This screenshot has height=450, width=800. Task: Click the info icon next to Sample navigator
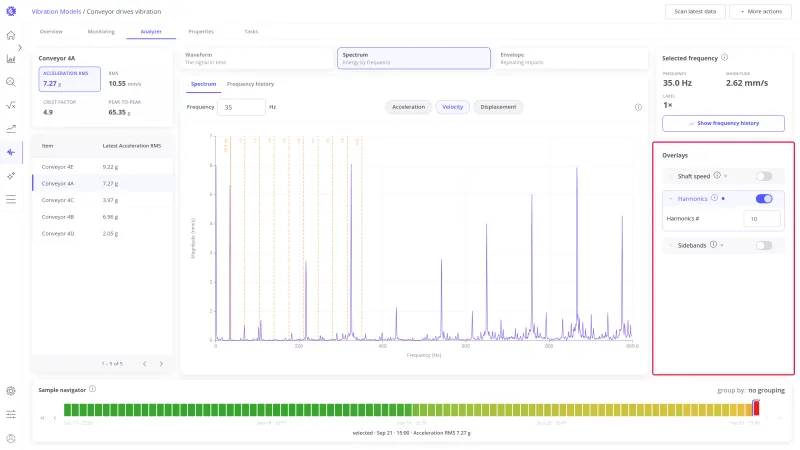coord(92,389)
